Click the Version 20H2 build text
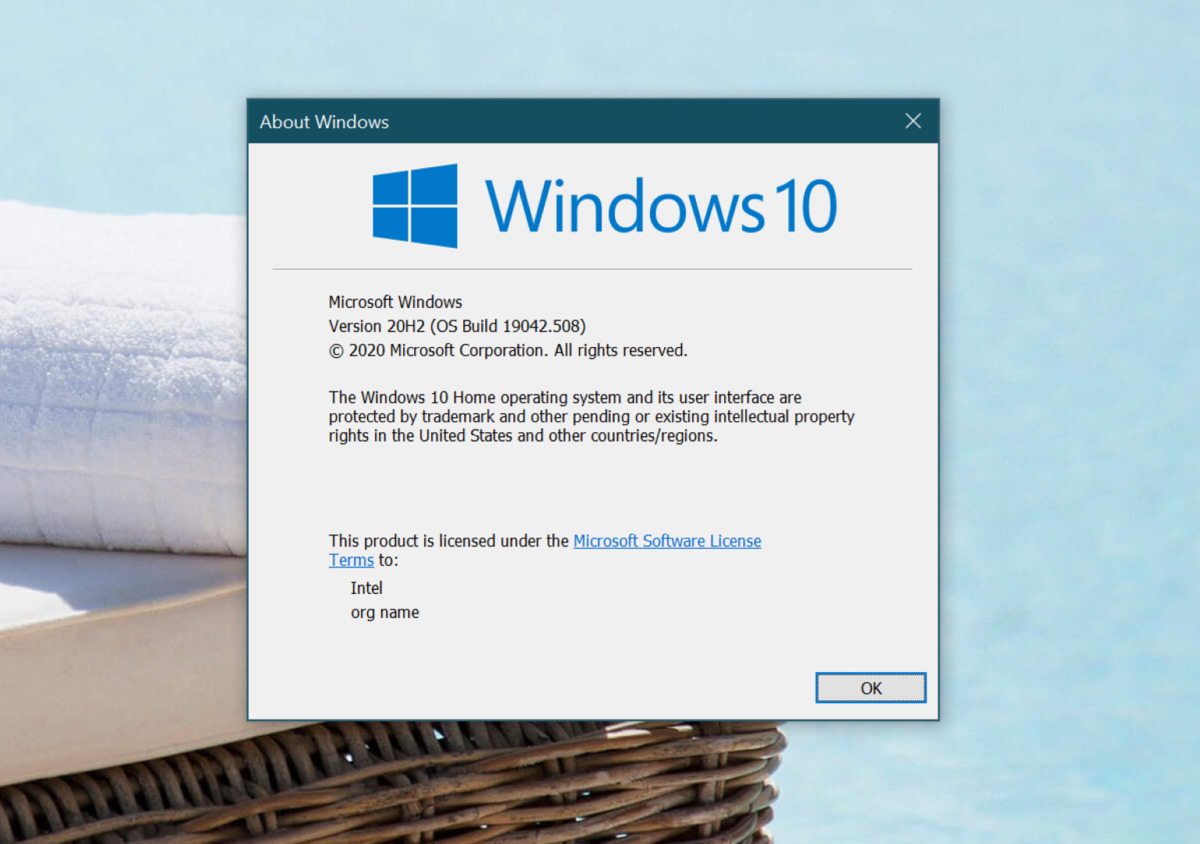 pyautogui.click(x=456, y=326)
